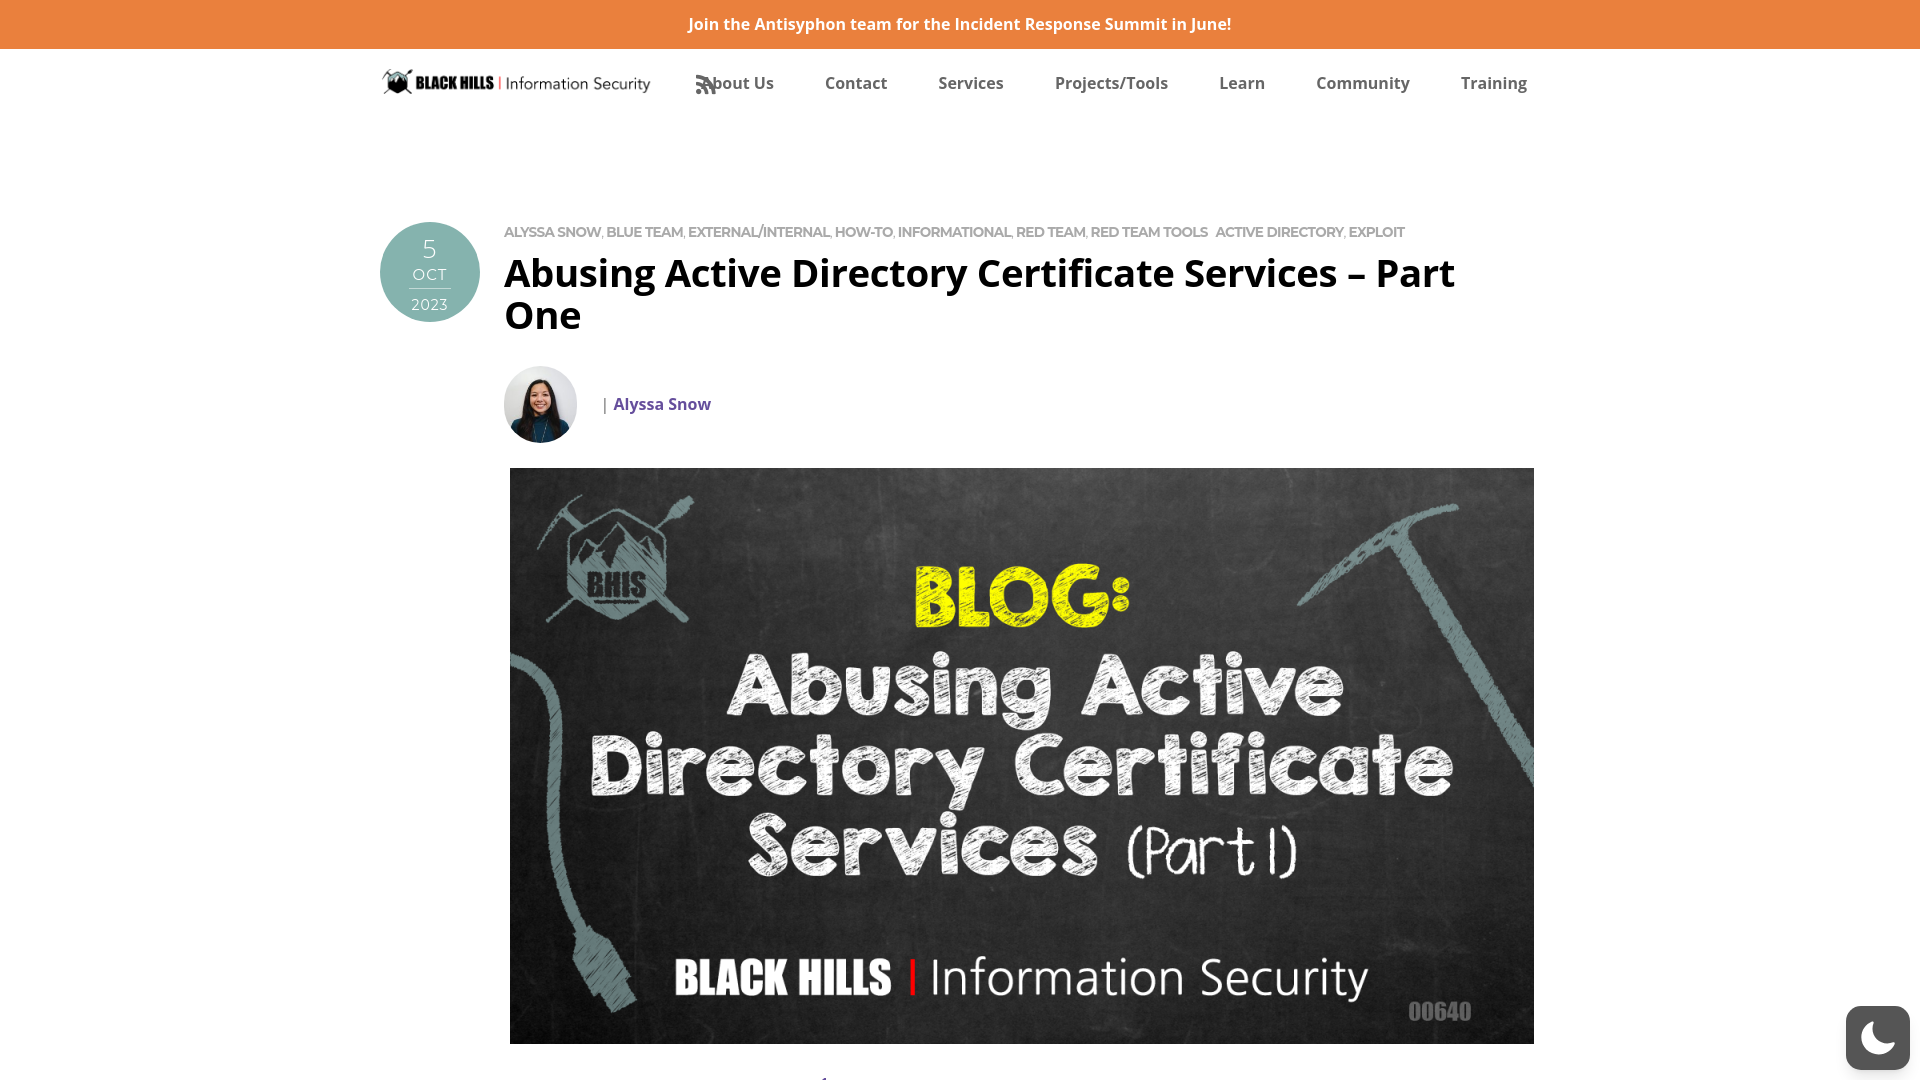Open the Projects/Tools navigation menu

point(1112,82)
